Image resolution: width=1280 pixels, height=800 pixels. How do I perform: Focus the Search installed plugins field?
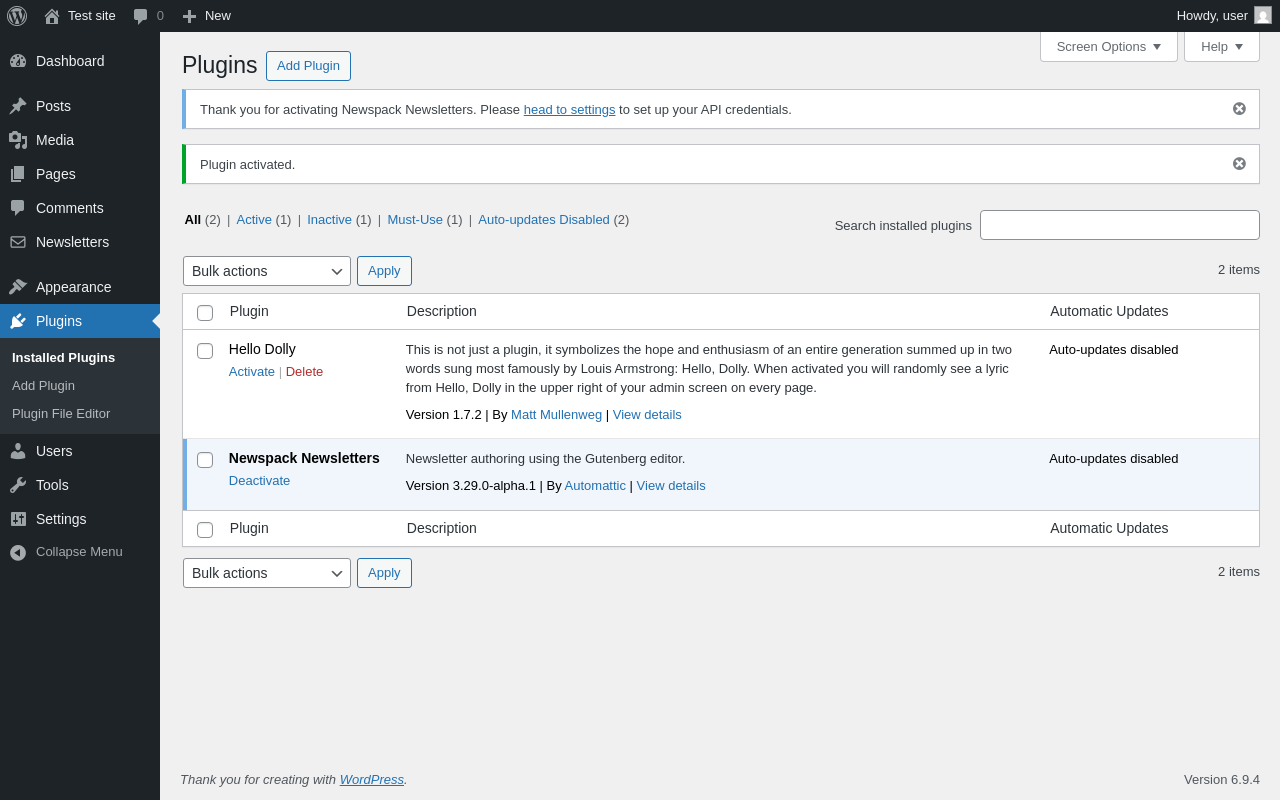click(x=1120, y=225)
